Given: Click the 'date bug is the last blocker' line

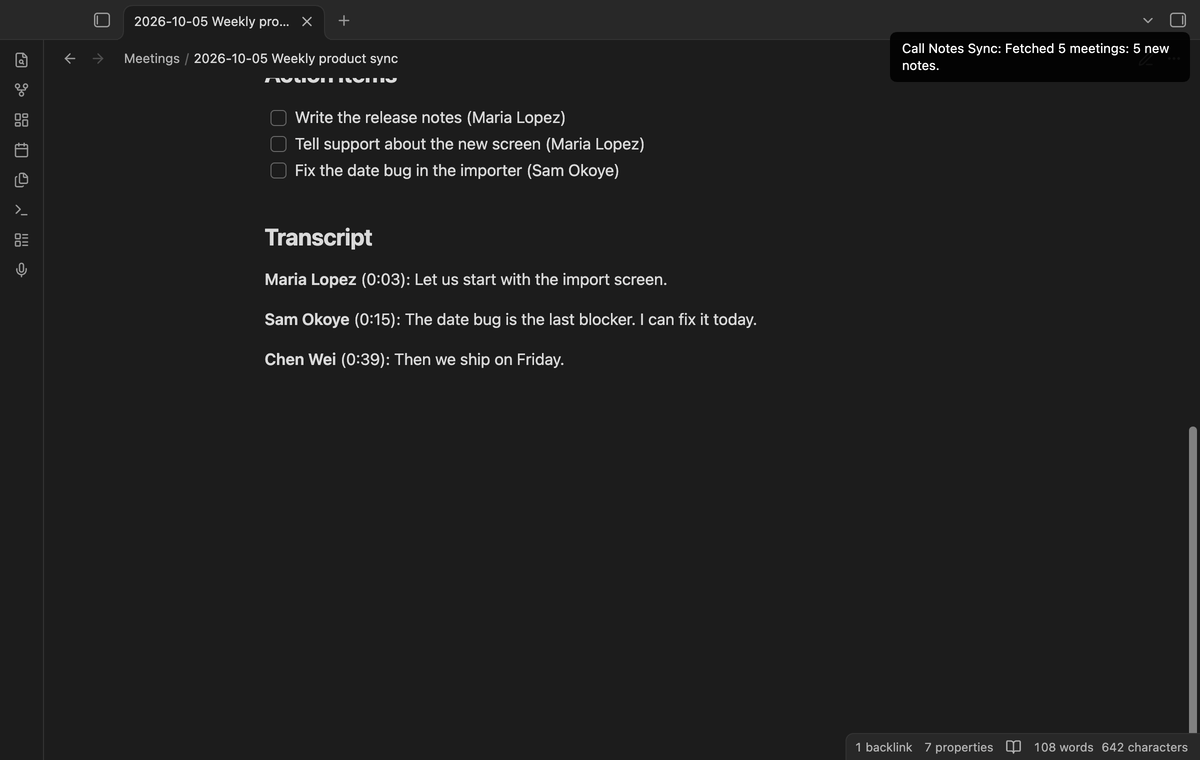Looking at the screenshot, I should click(x=510, y=320).
